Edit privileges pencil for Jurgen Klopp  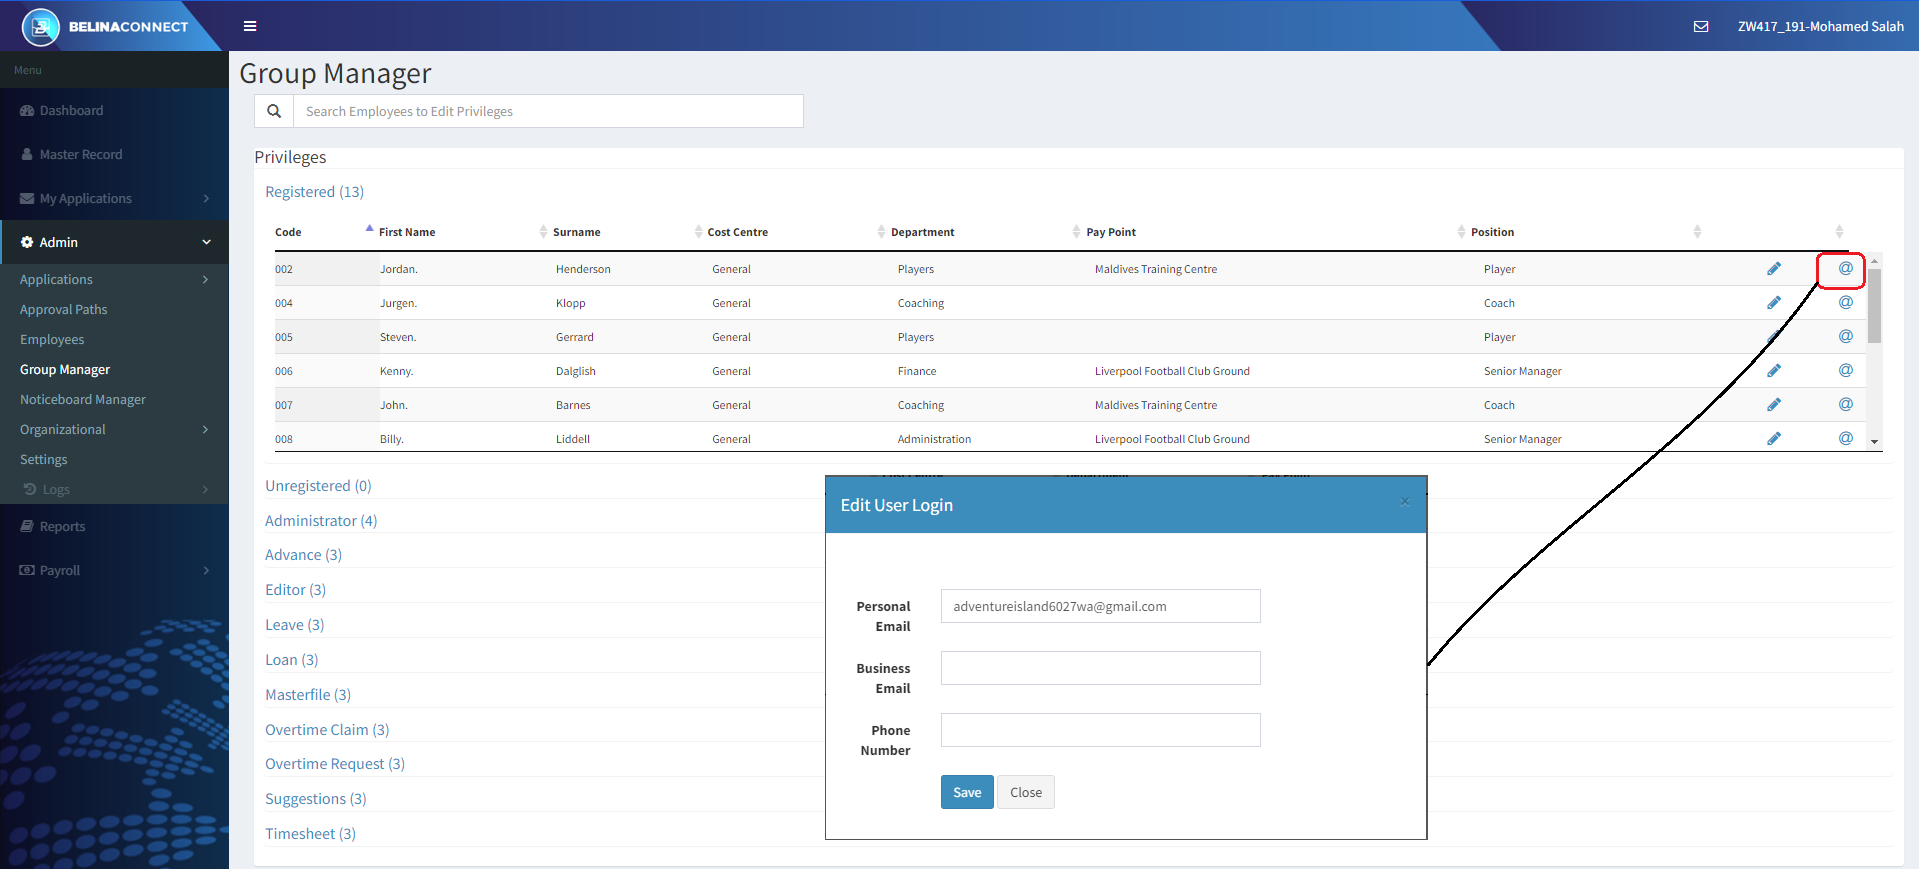click(x=1773, y=303)
